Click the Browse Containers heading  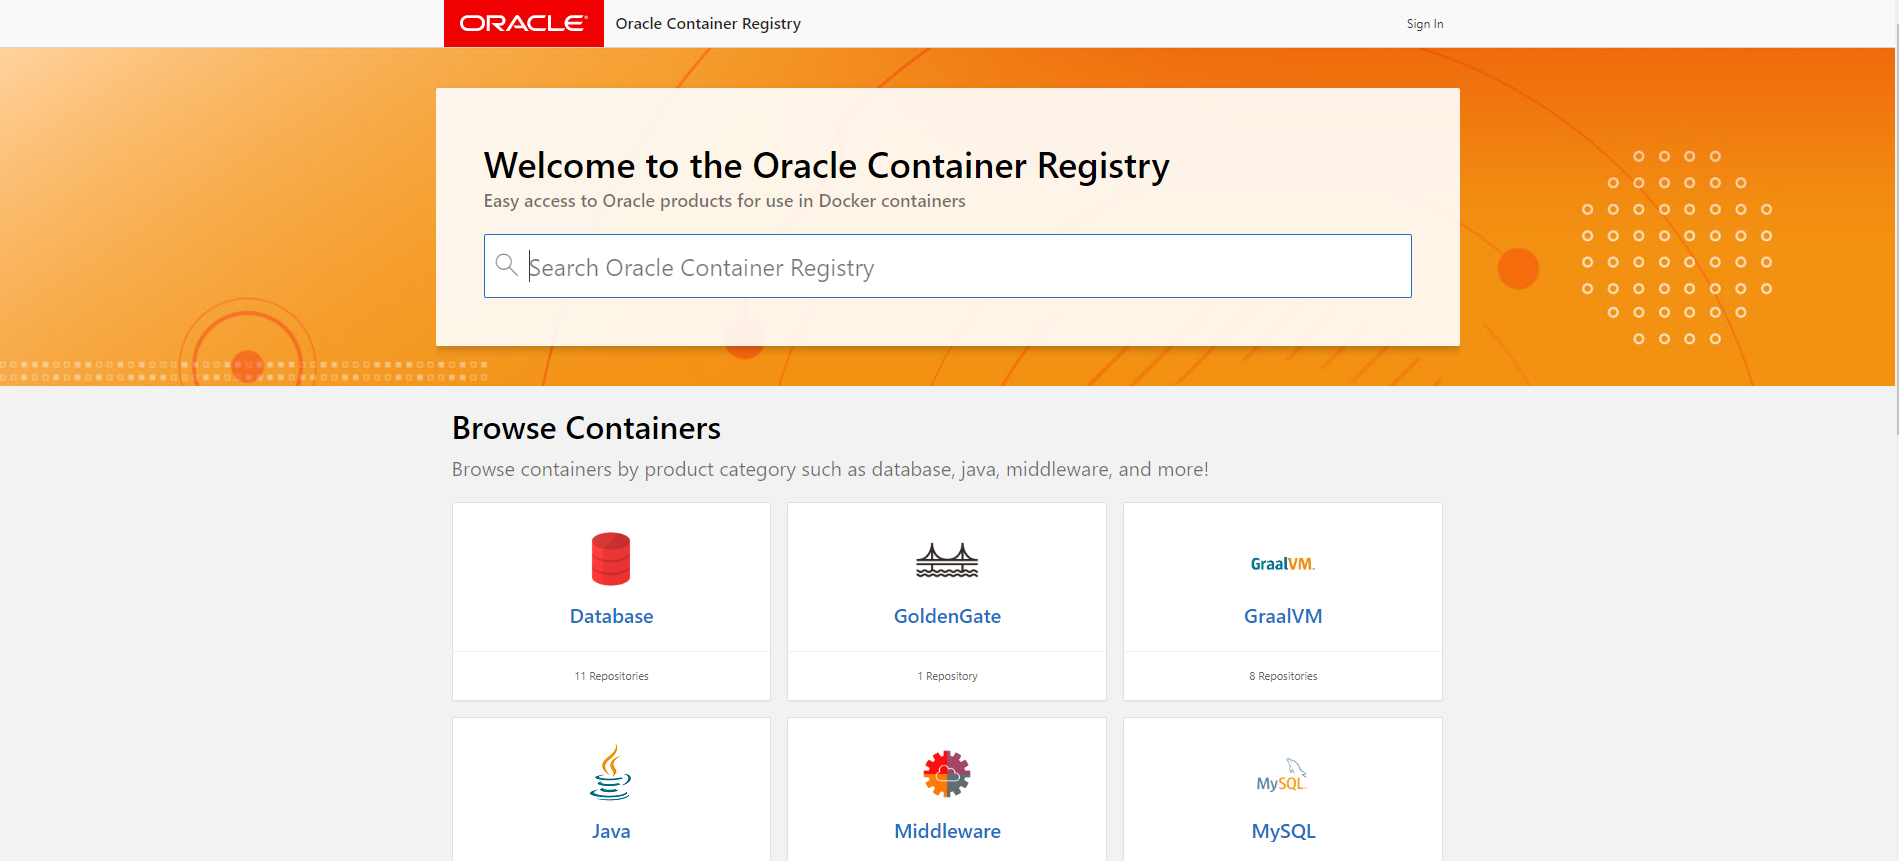point(586,428)
